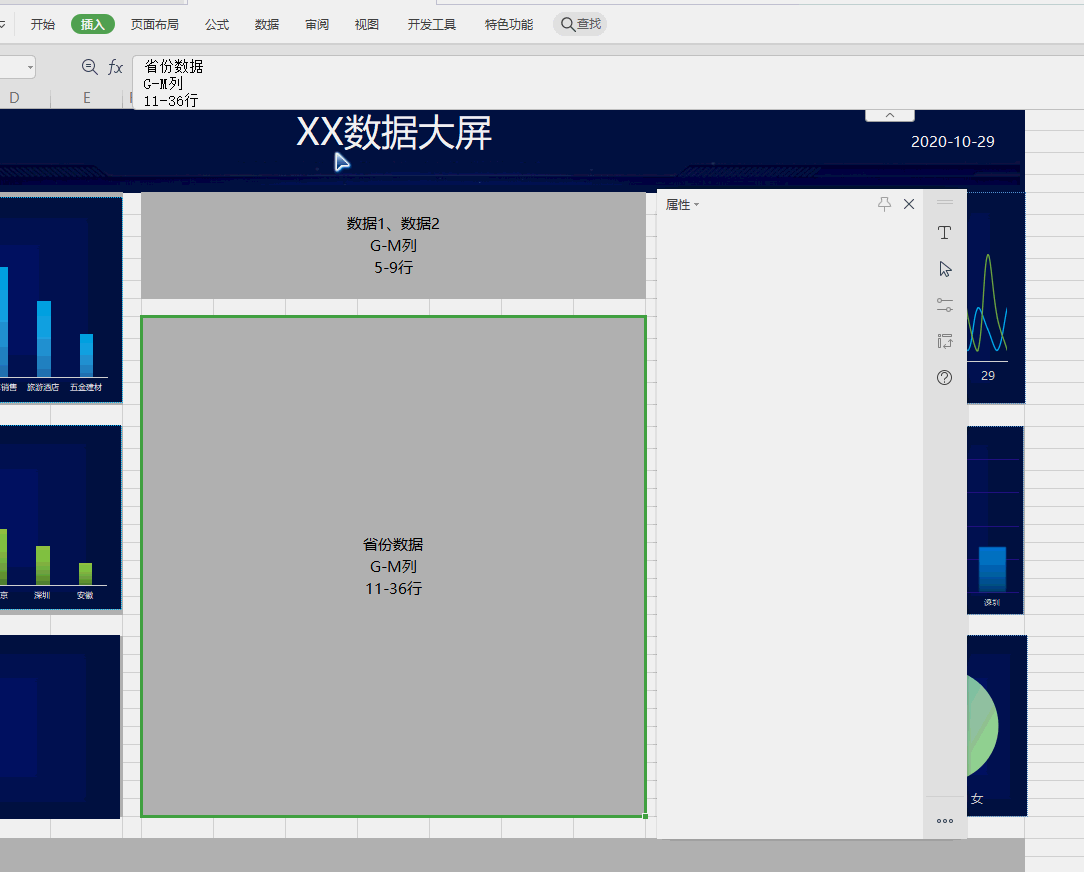Click the 旅游酒店 bar chart label
Screen dimensions: 1084x872
point(43,387)
